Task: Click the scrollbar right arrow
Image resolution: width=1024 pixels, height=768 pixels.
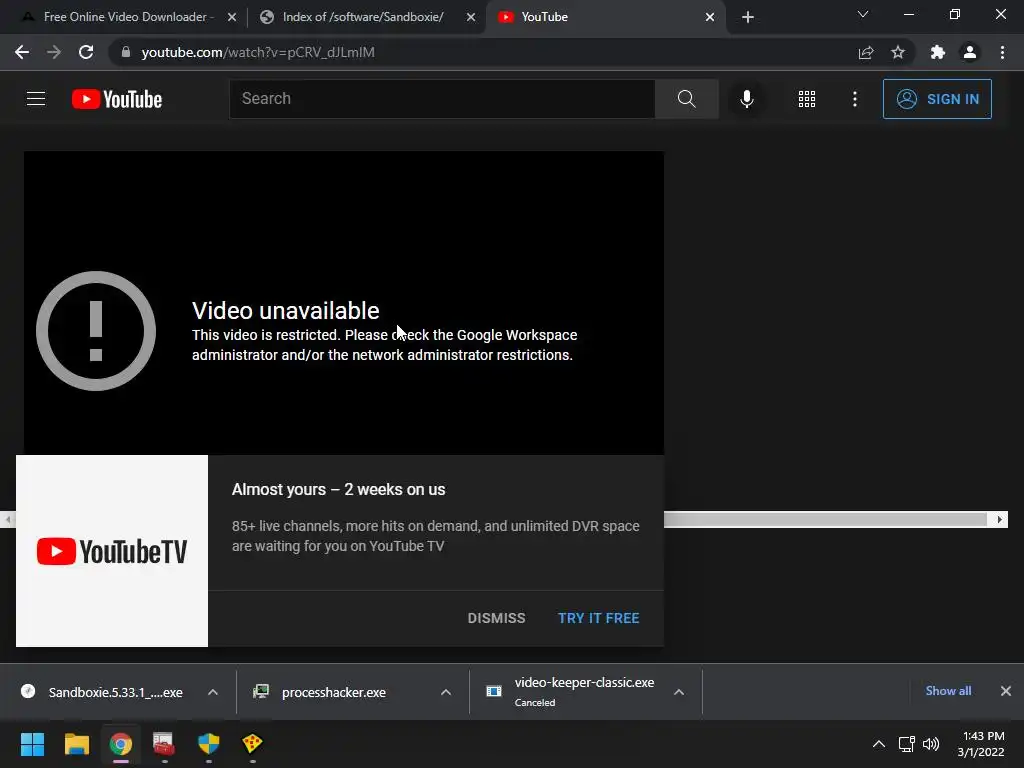Action: 999,520
